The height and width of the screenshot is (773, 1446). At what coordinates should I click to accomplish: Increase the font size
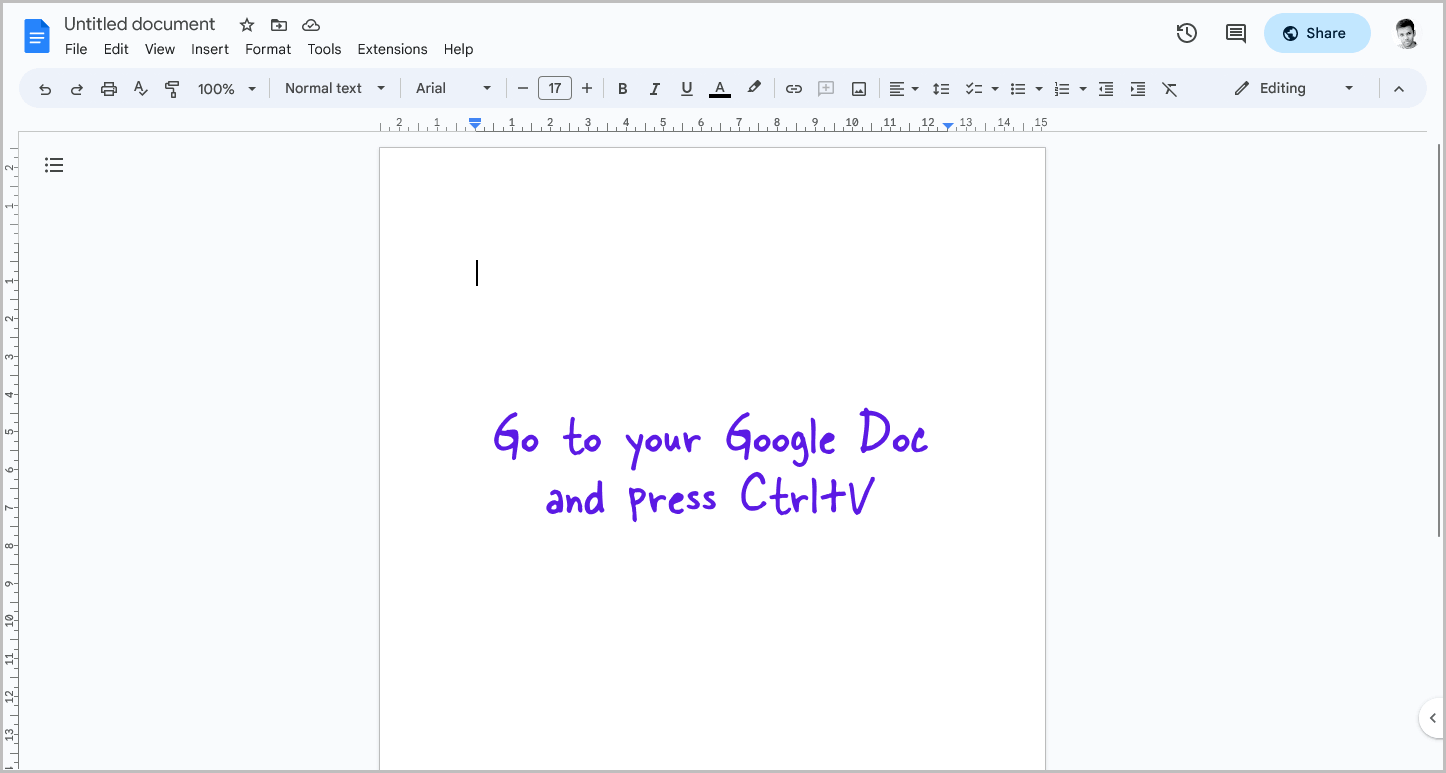tap(587, 89)
